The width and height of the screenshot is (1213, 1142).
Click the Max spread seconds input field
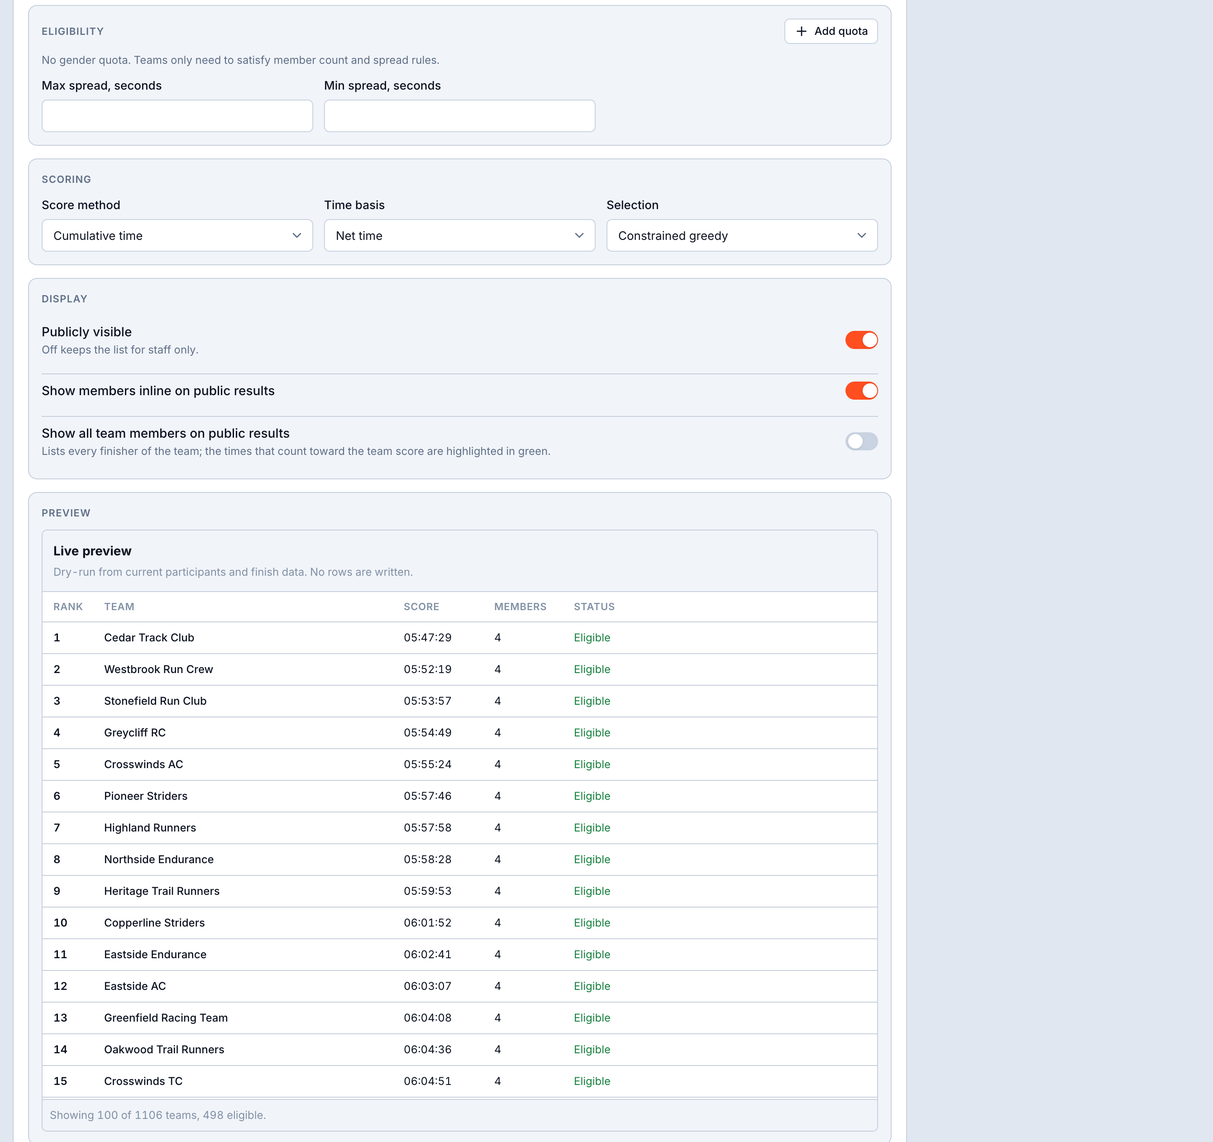point(177,116)
